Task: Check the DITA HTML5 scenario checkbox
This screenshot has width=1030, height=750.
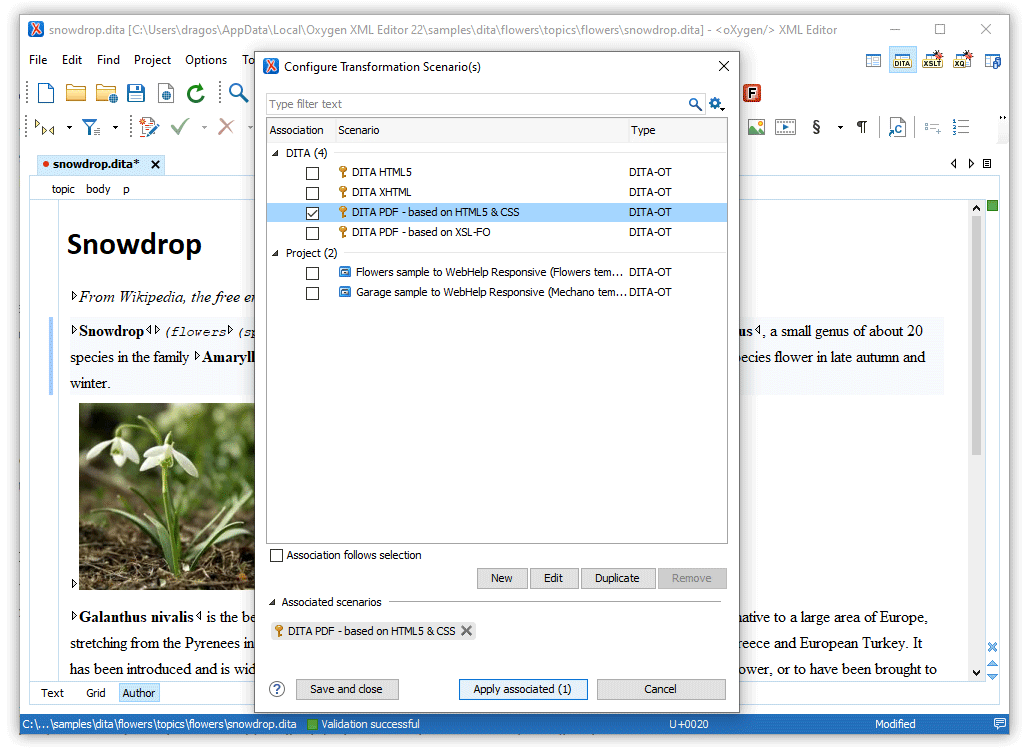Action: pos(313,173)
